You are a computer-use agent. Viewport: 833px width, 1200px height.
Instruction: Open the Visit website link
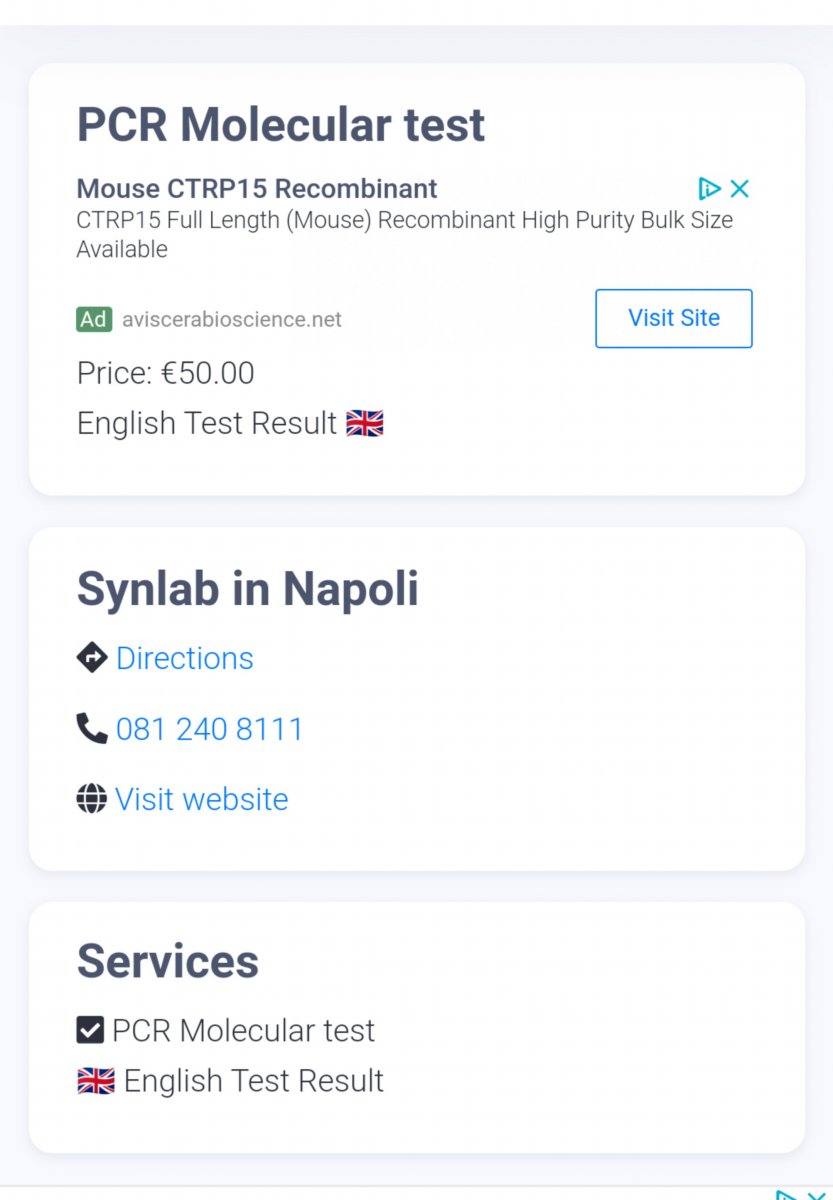[x=202, y=799]
